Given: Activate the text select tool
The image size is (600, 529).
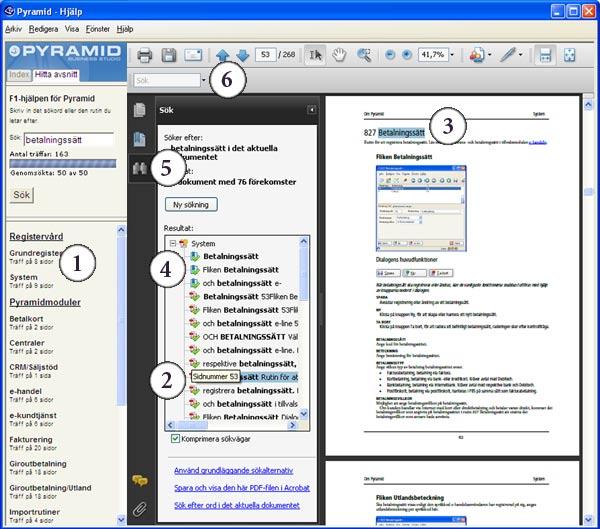Looking at the screenshot, I should (x=315, y=55).
